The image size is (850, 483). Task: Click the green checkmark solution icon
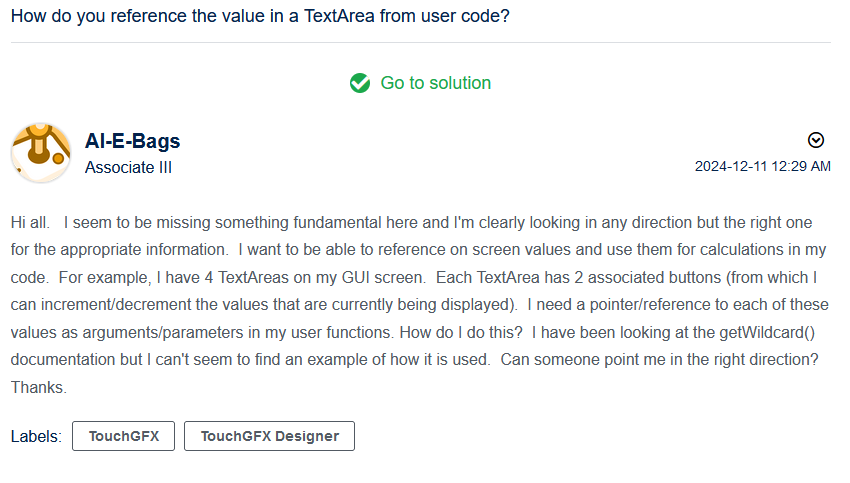point(360,83)
